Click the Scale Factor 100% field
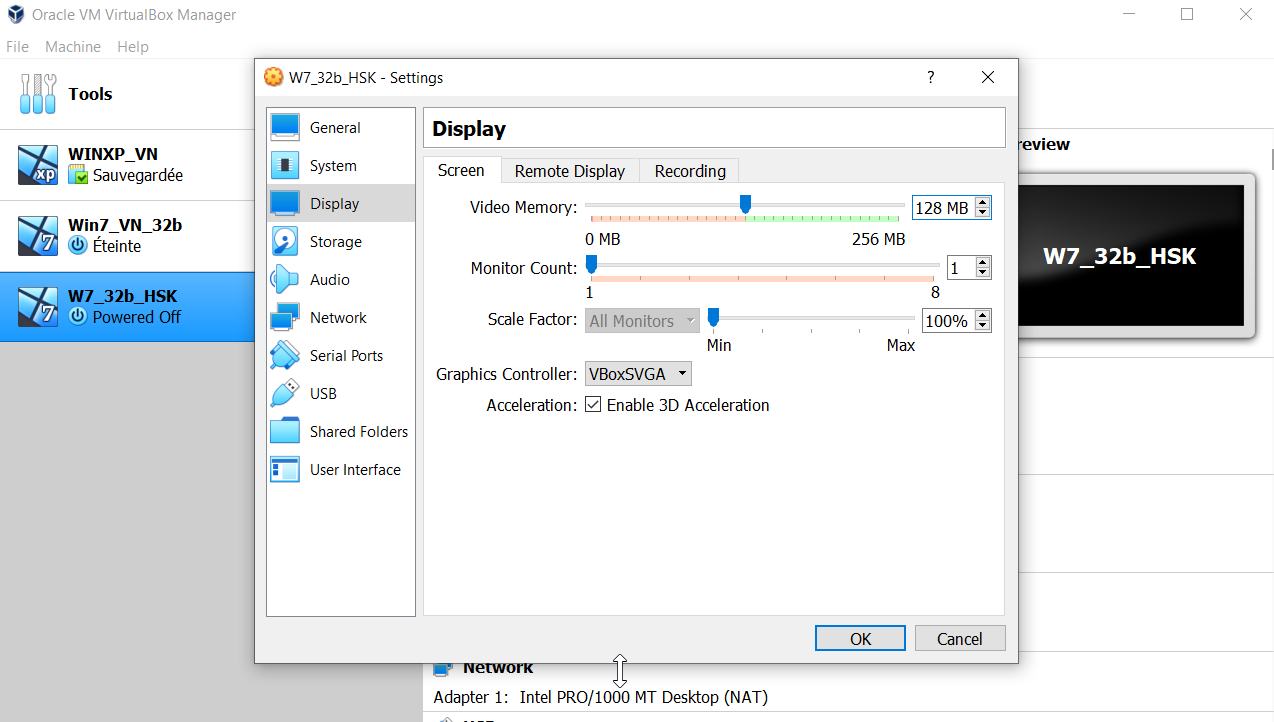This screenshot has height=722, width=1274. (947, 321)
